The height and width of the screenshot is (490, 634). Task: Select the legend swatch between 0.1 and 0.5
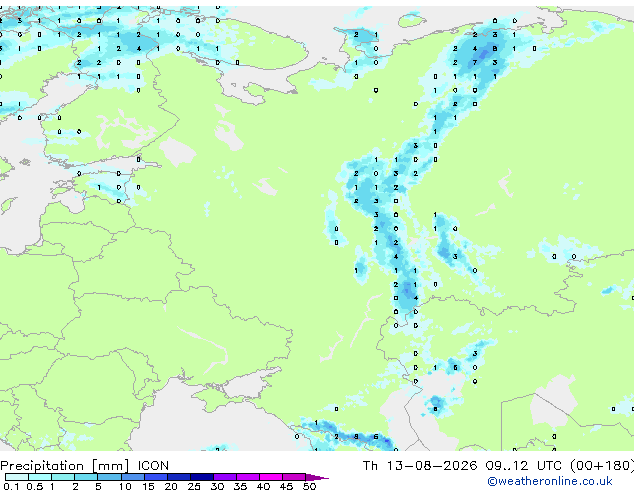click(17, 477)
